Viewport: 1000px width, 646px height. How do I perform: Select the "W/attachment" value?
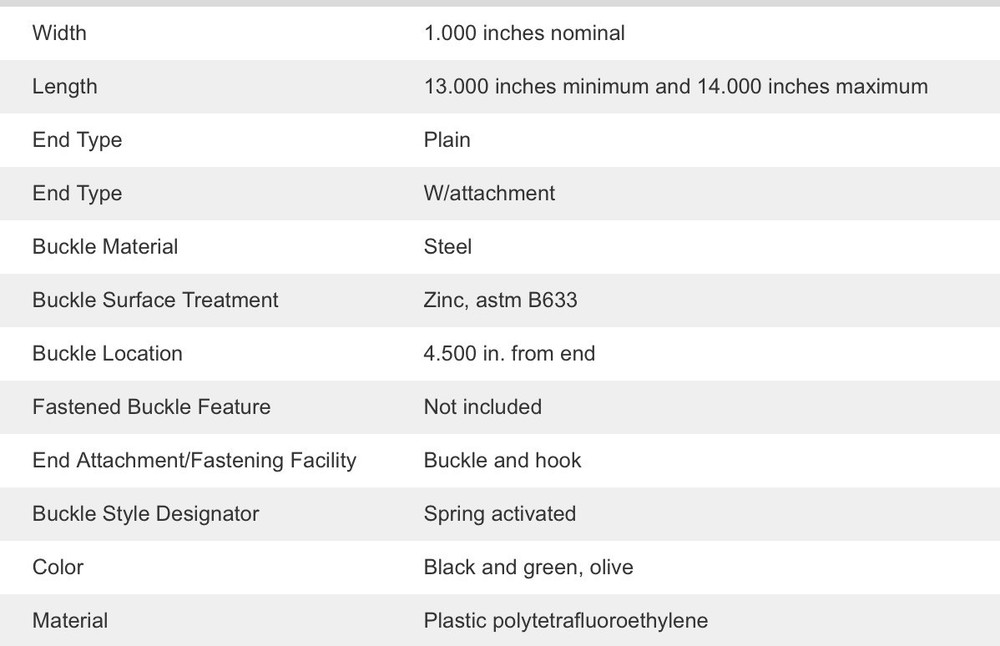tap(489, 193)
